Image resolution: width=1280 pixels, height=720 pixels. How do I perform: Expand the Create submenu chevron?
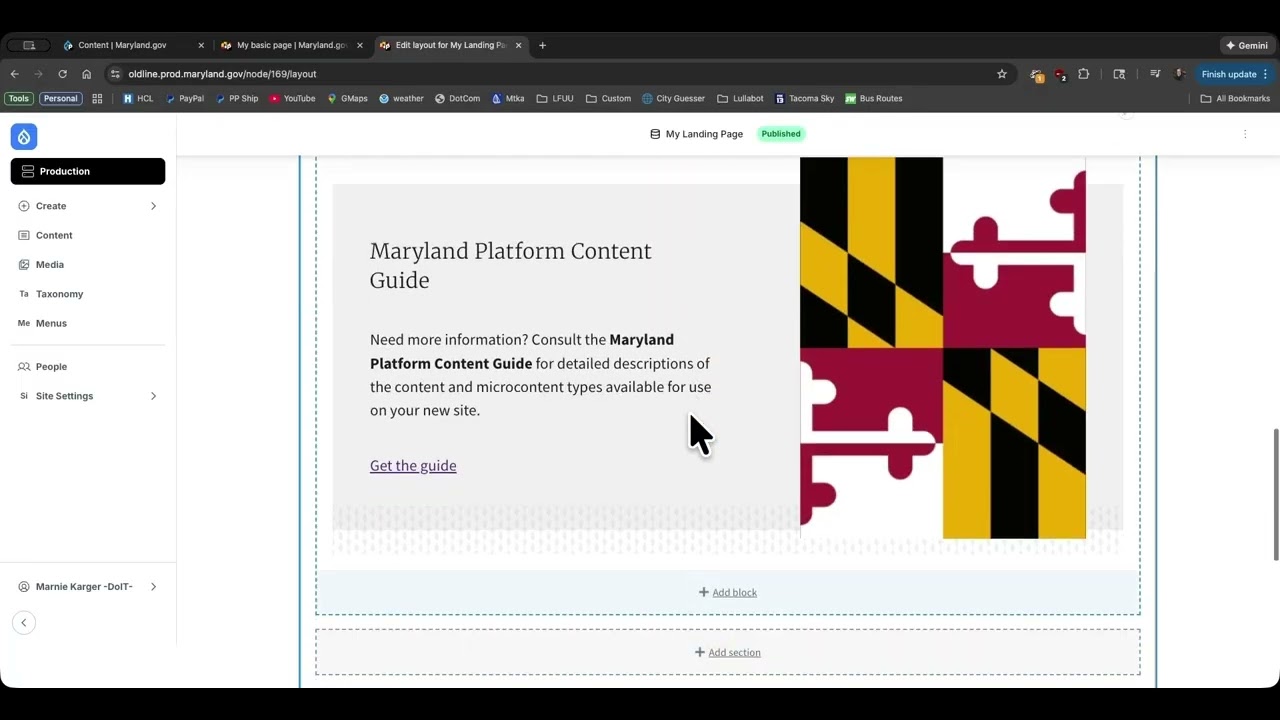(153, 206)
